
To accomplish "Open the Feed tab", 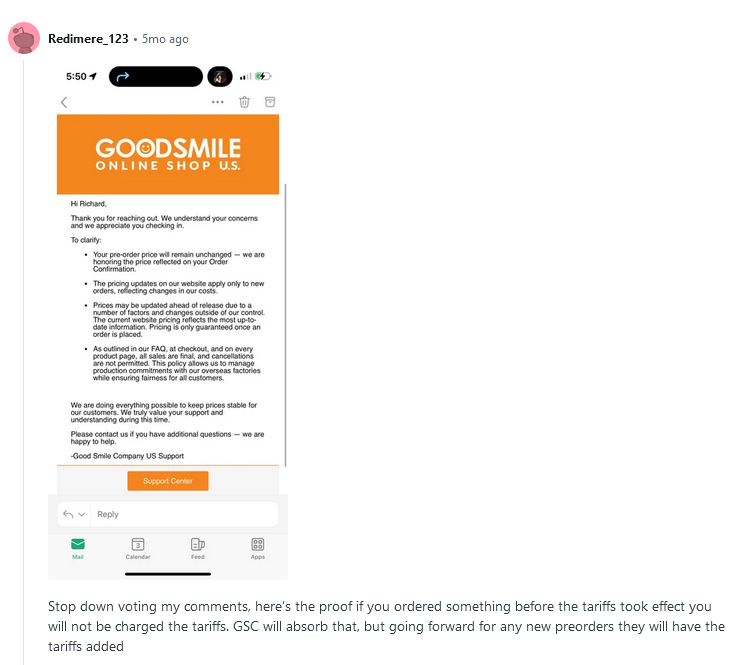I will pyautogui.click(x=198, y=548).
